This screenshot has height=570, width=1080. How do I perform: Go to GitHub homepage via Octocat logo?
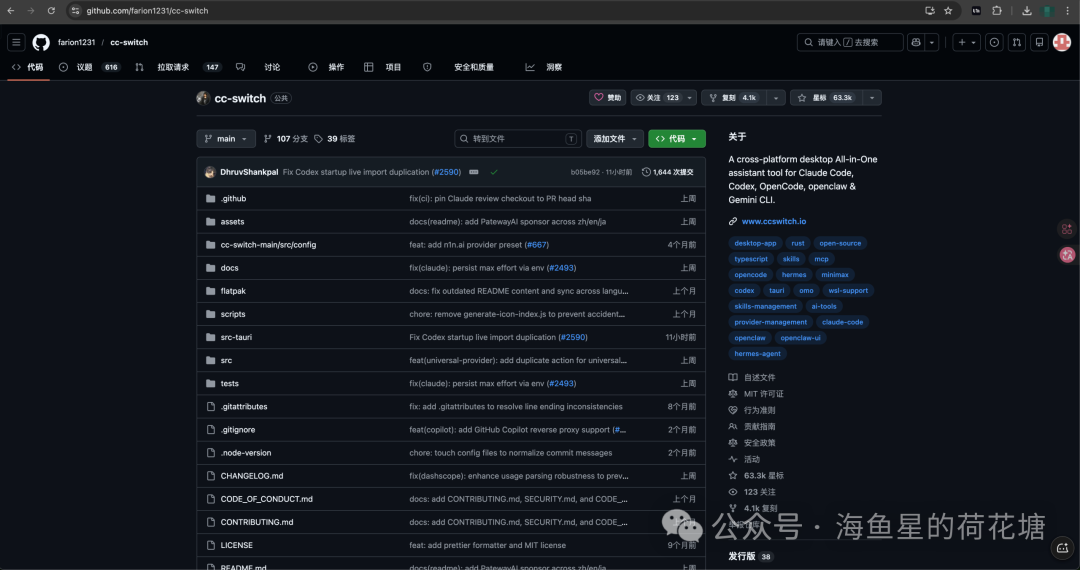[x=41, y=42]
